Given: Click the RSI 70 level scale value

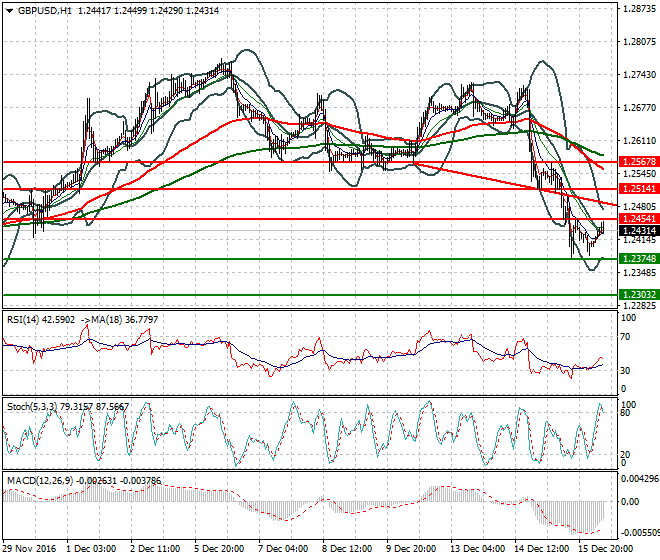Looking at the screenshot, I should coord(625,337).
